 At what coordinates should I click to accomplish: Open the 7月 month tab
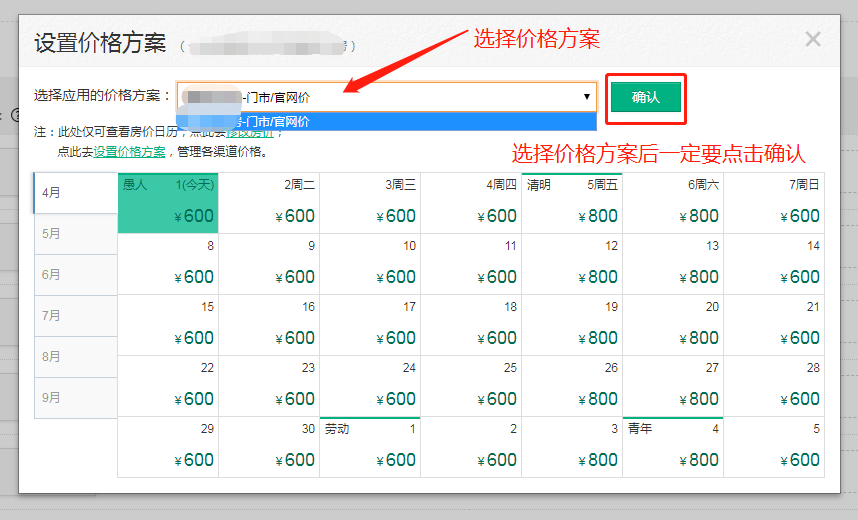point(76,315)
